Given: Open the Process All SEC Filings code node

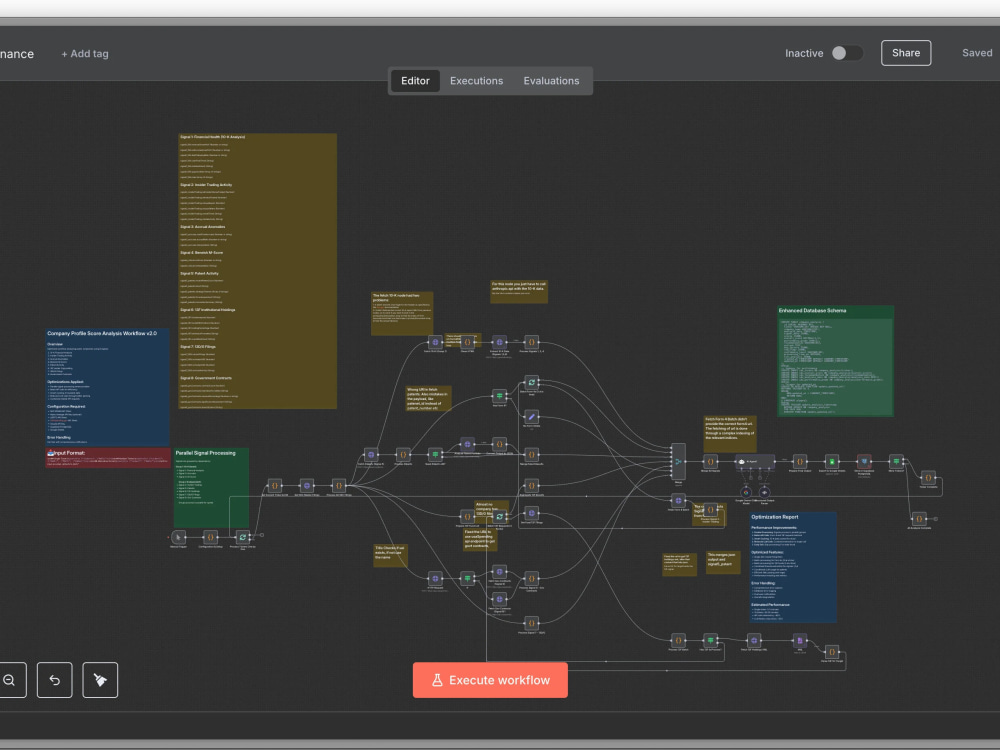Looking at the screenshot, I should click(x=339, y=485).
